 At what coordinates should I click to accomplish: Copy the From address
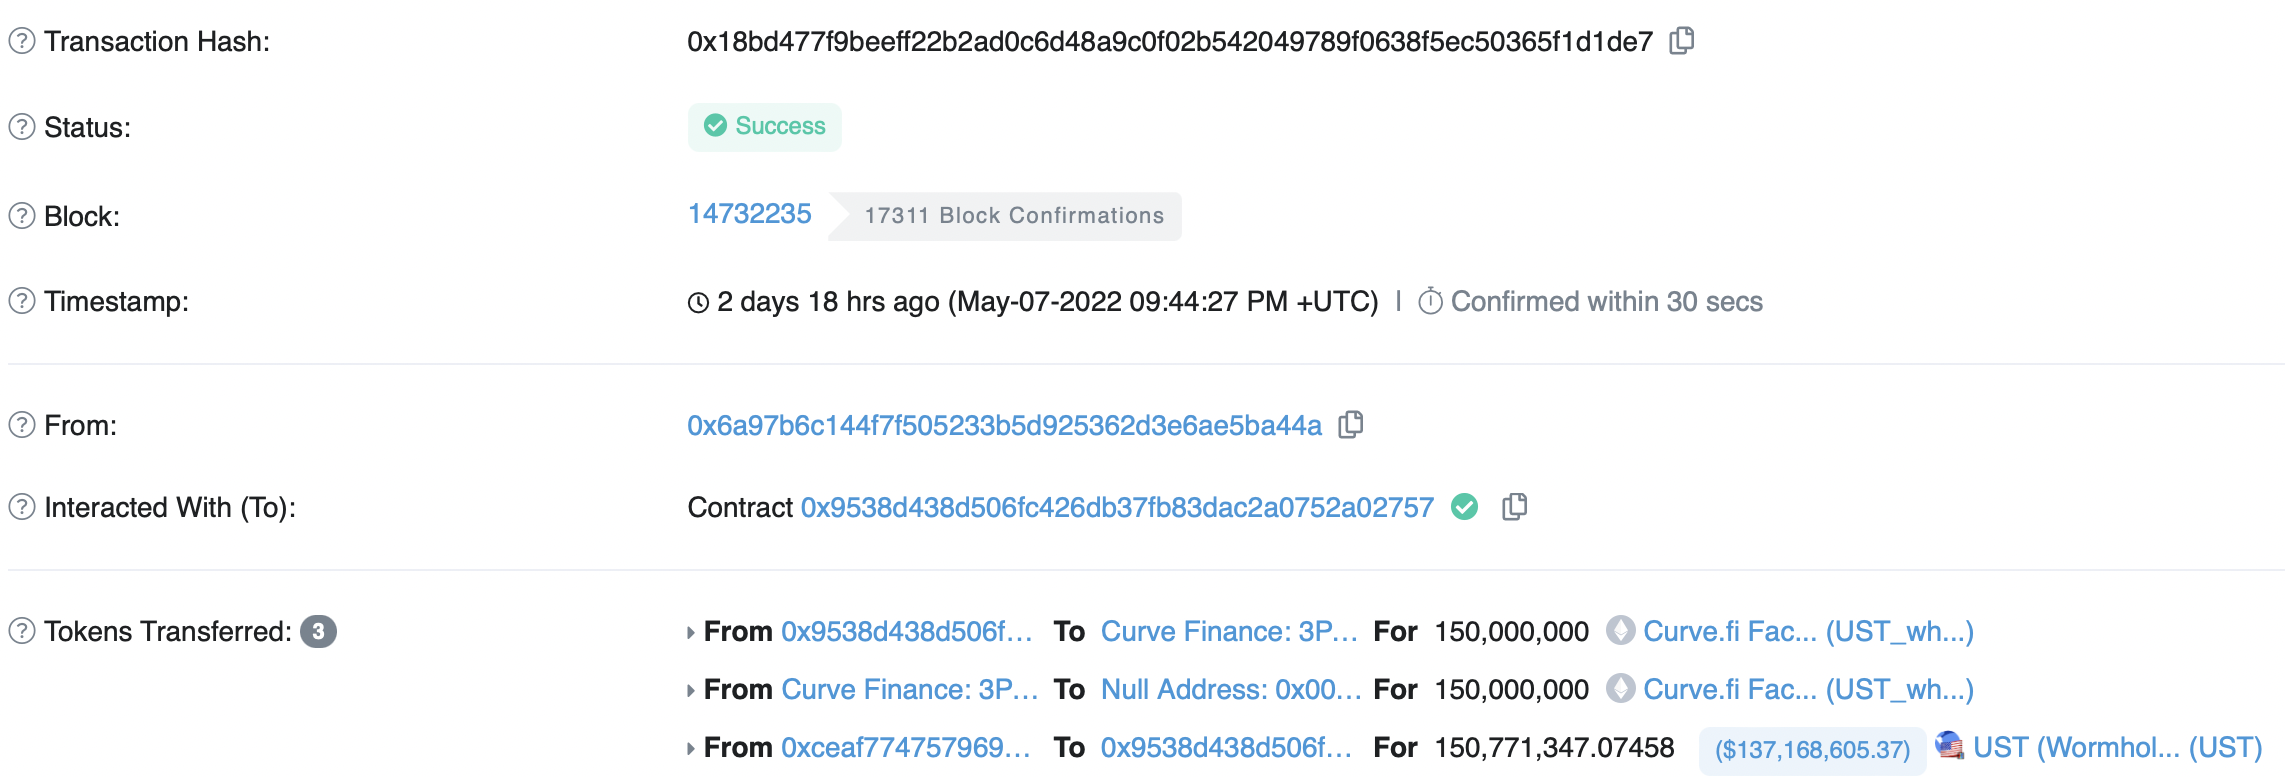point(1351,425)
